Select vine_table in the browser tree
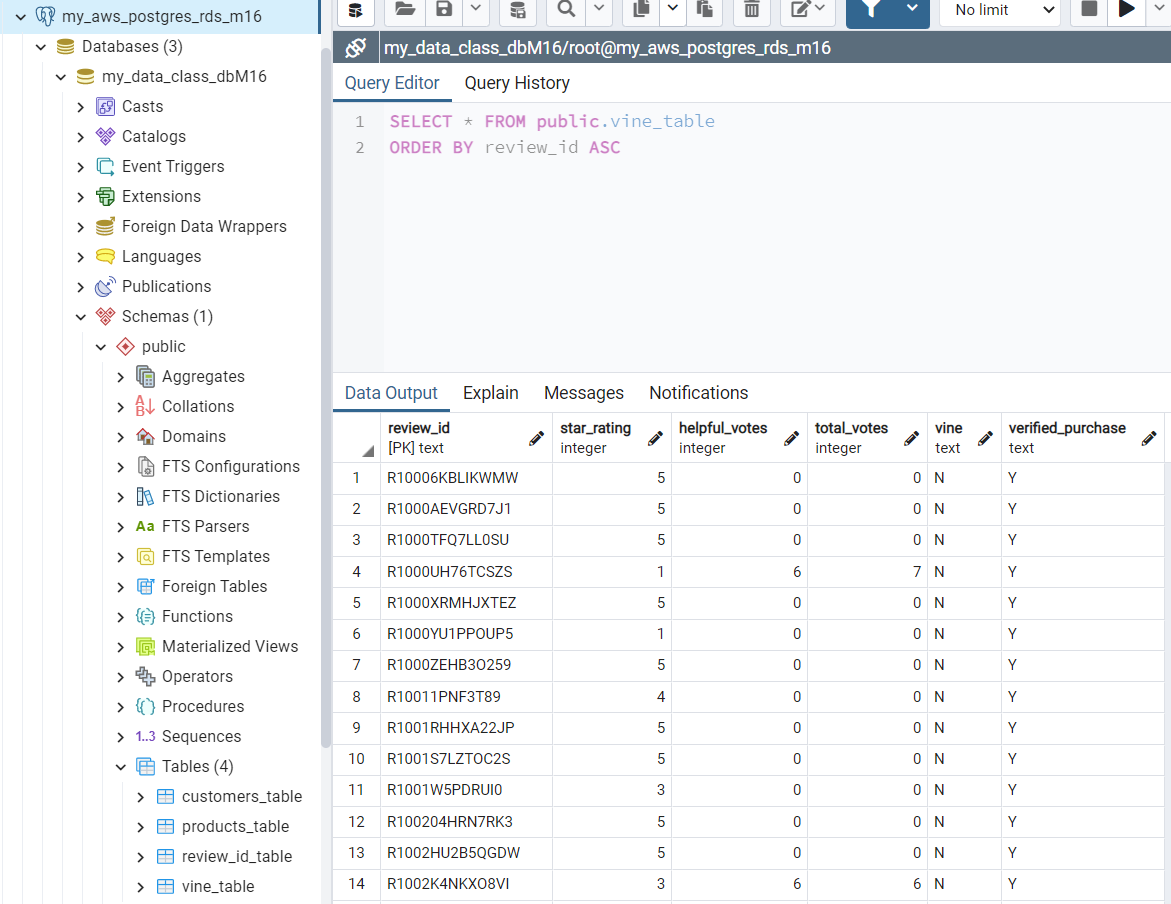 pyautogui.click(x=218, y=887)
